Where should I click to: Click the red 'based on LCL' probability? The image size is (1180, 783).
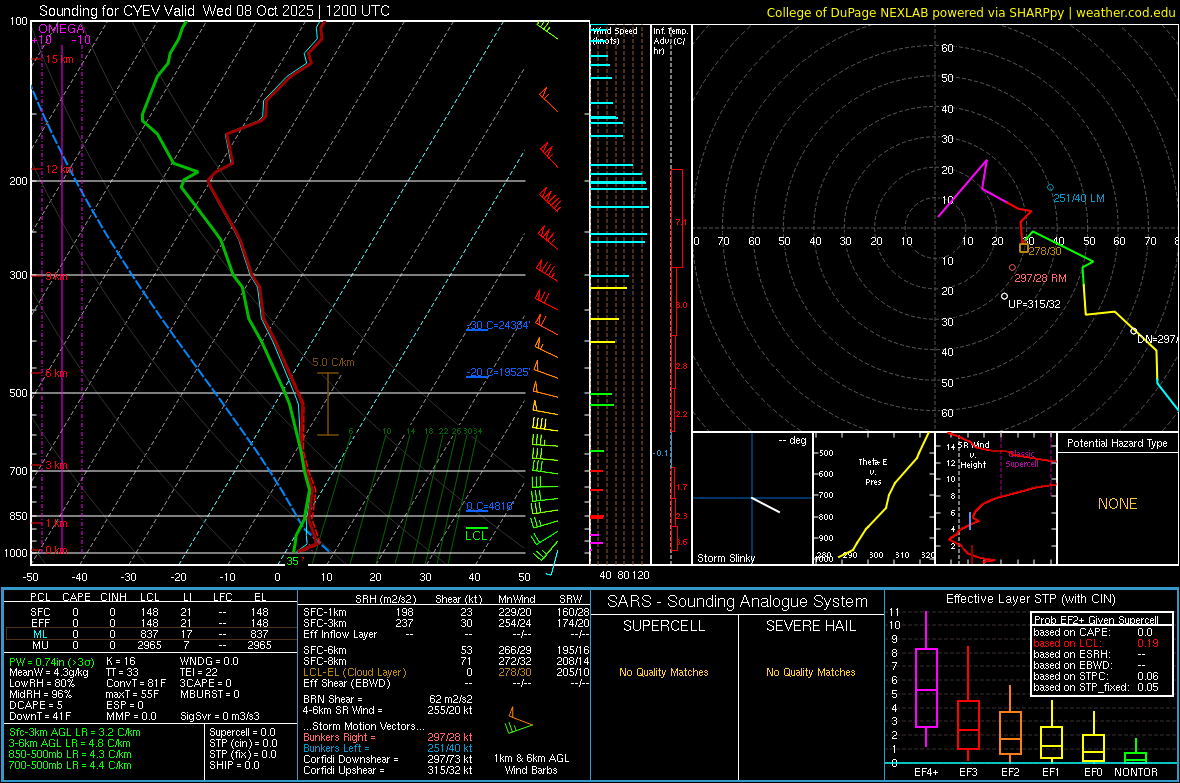[x=1096, y=643]
